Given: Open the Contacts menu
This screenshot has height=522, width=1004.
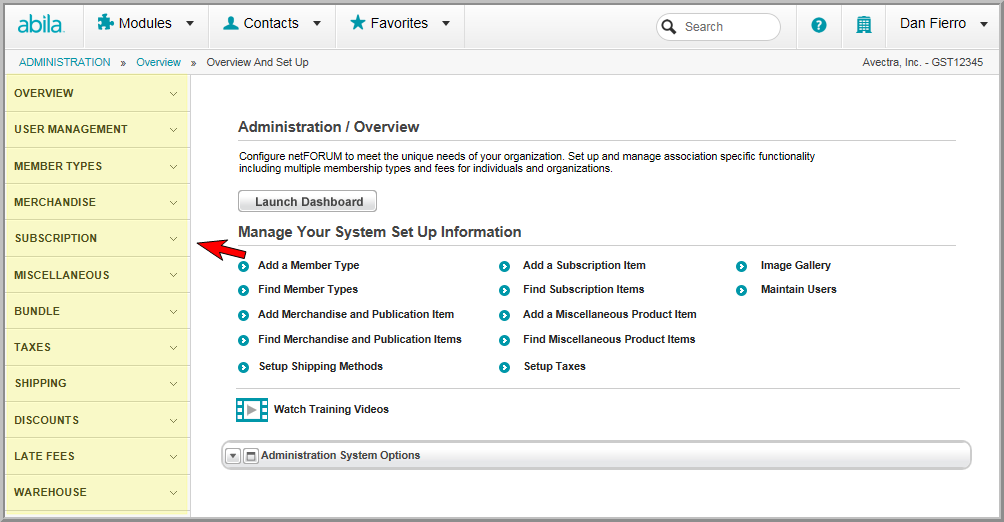Looking at the screenshot, I should click(272, 24).
